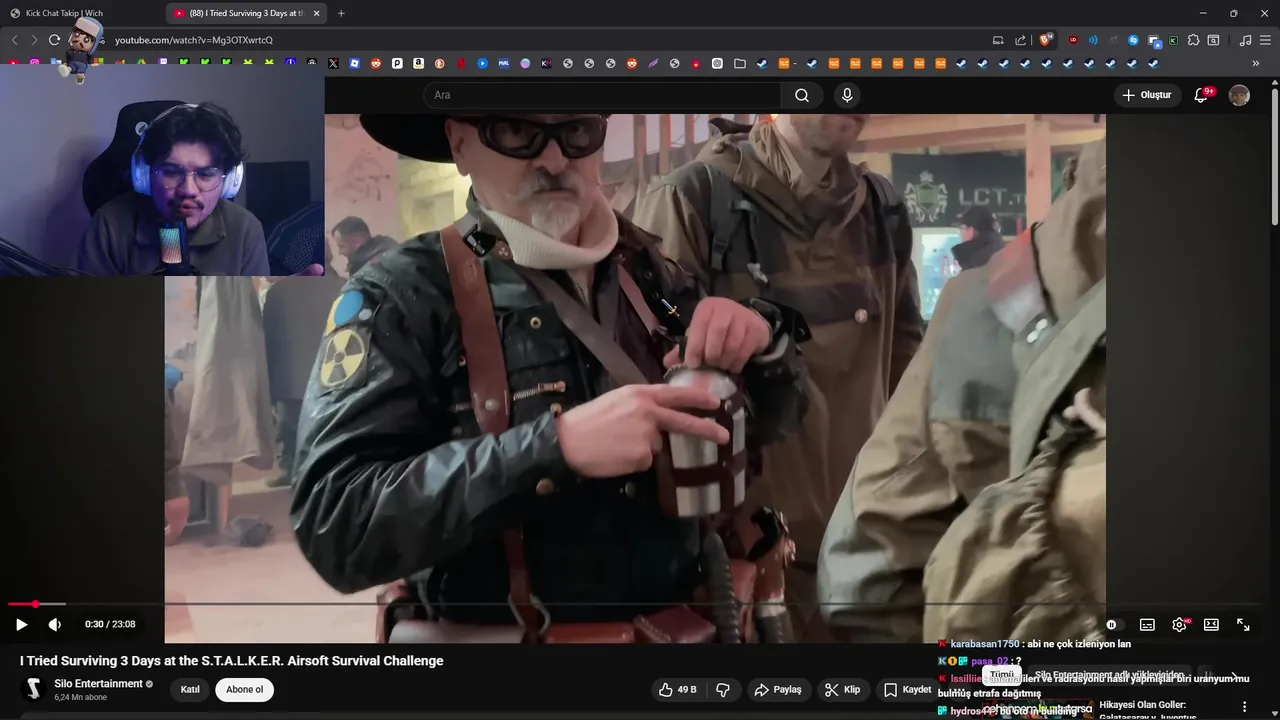Open uBlock Origin extension icon
1280x720 pixels.
pos(1073,40)
